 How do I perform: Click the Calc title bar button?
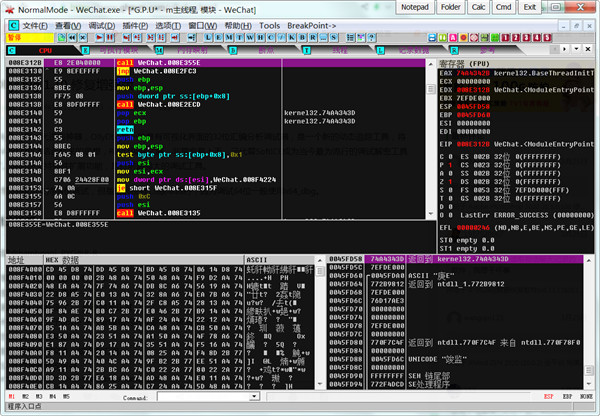tap(478, 7)
